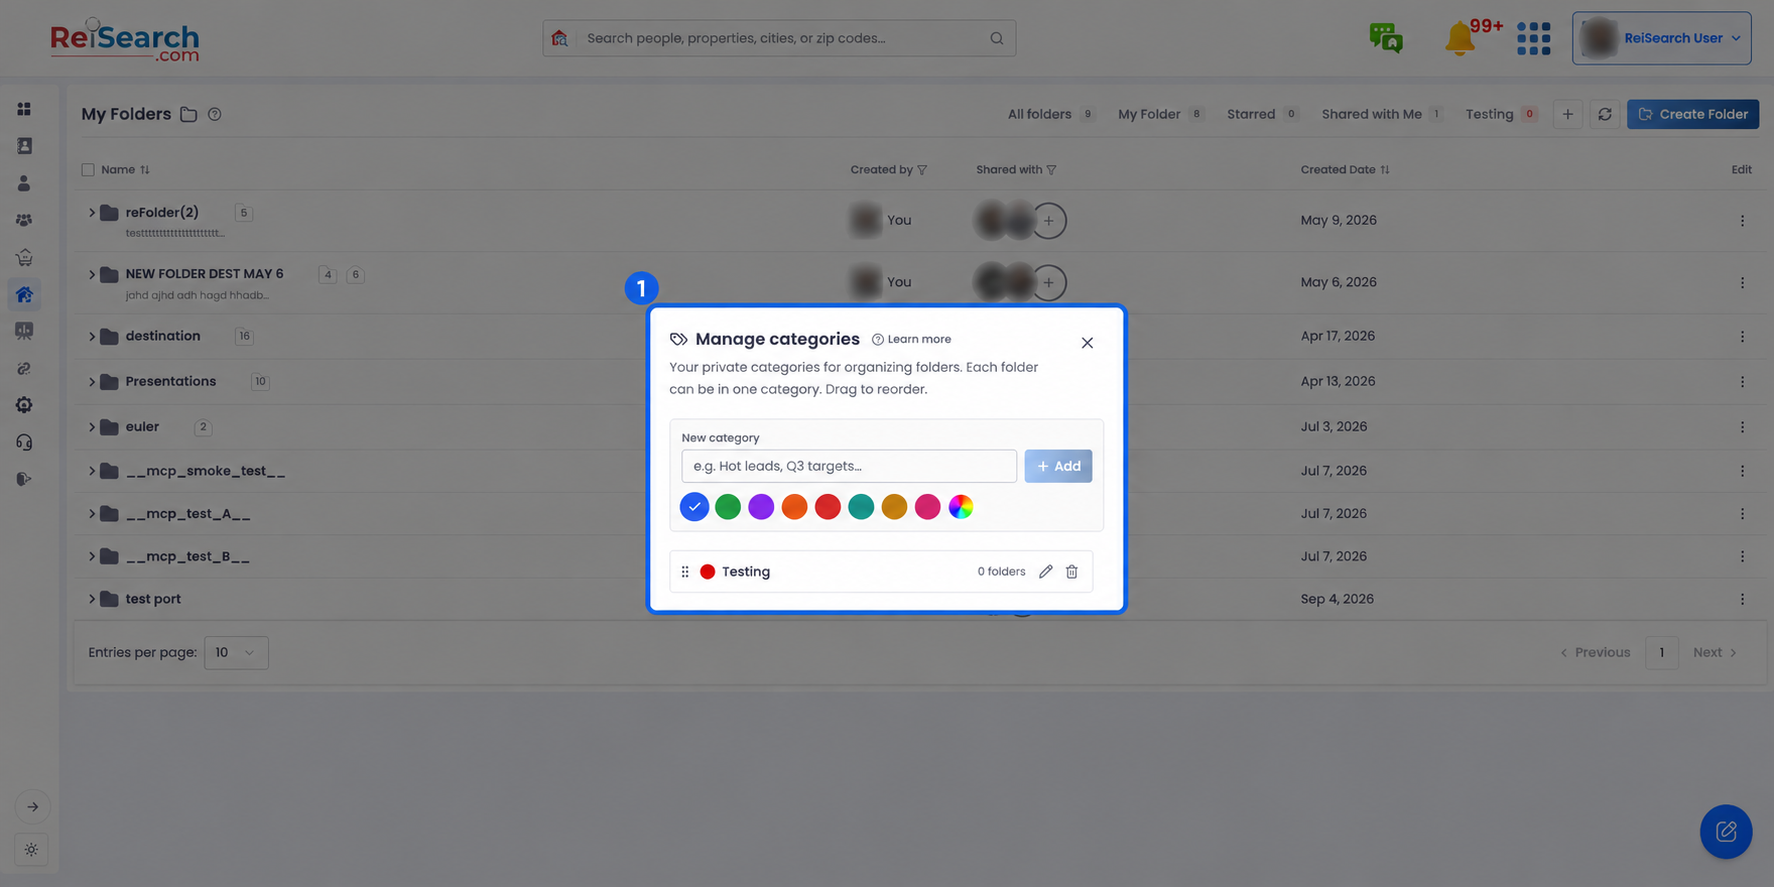Click the Add category button
1774x887 pixels.
1058,466
